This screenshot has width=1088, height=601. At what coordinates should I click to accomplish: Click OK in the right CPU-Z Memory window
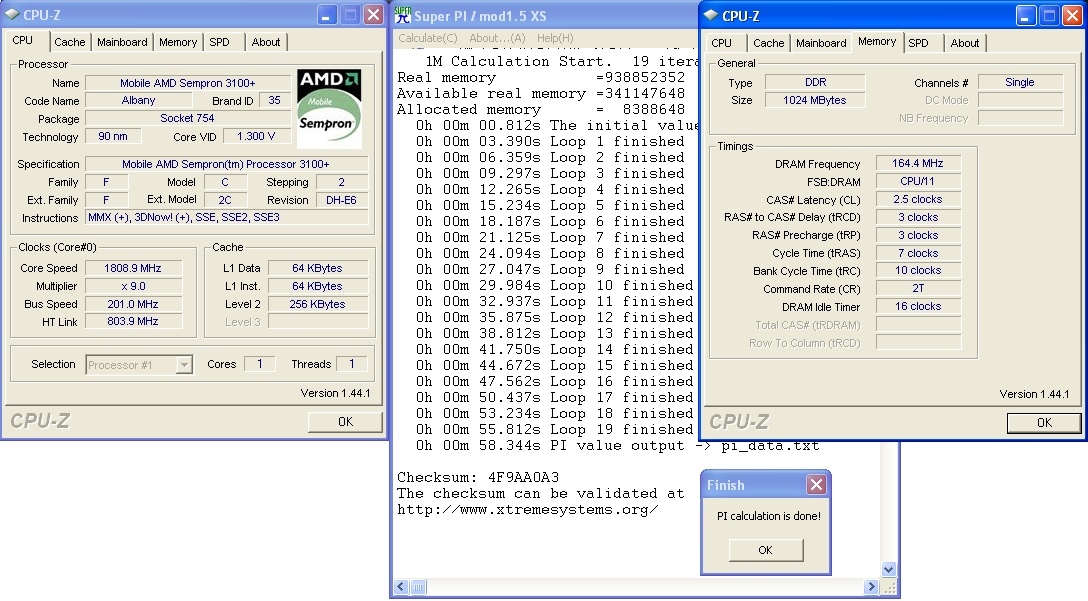click(x=1044, y=423)
